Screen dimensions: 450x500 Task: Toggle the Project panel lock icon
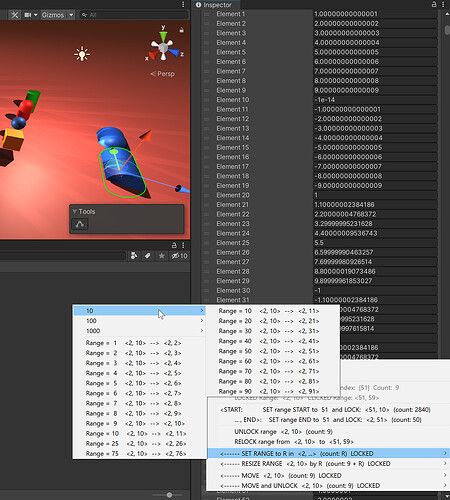pos(174,245)
